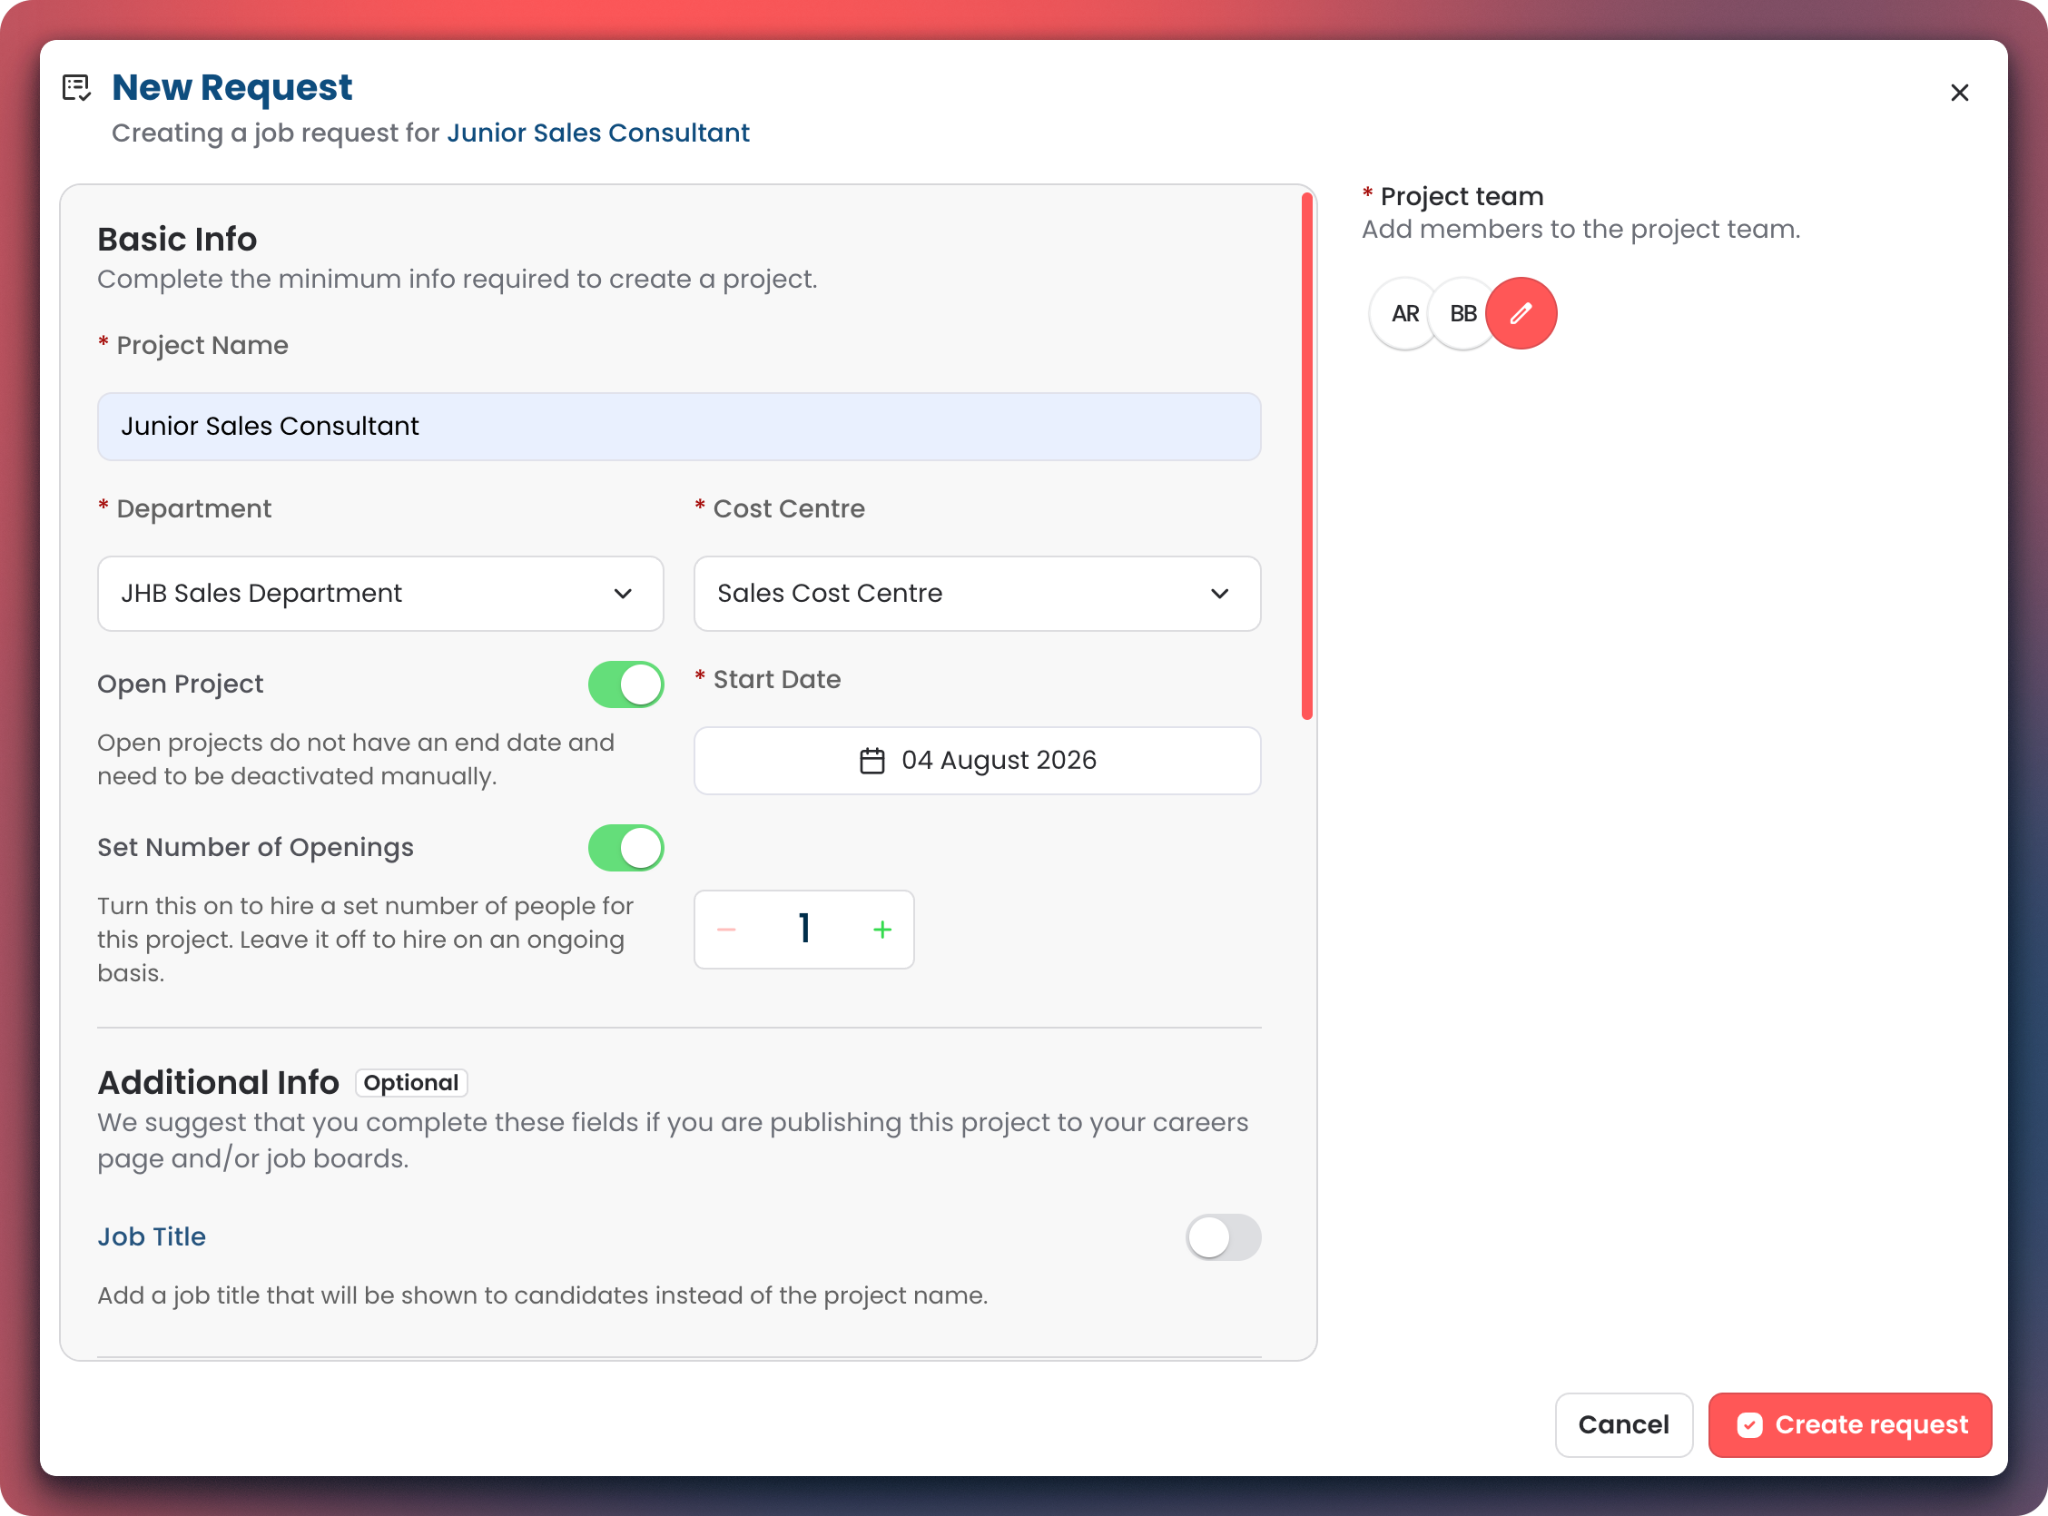Screen dimensions: 2048x1516
Task: Enable the Job Title switch
Action: [1223, 1238]
